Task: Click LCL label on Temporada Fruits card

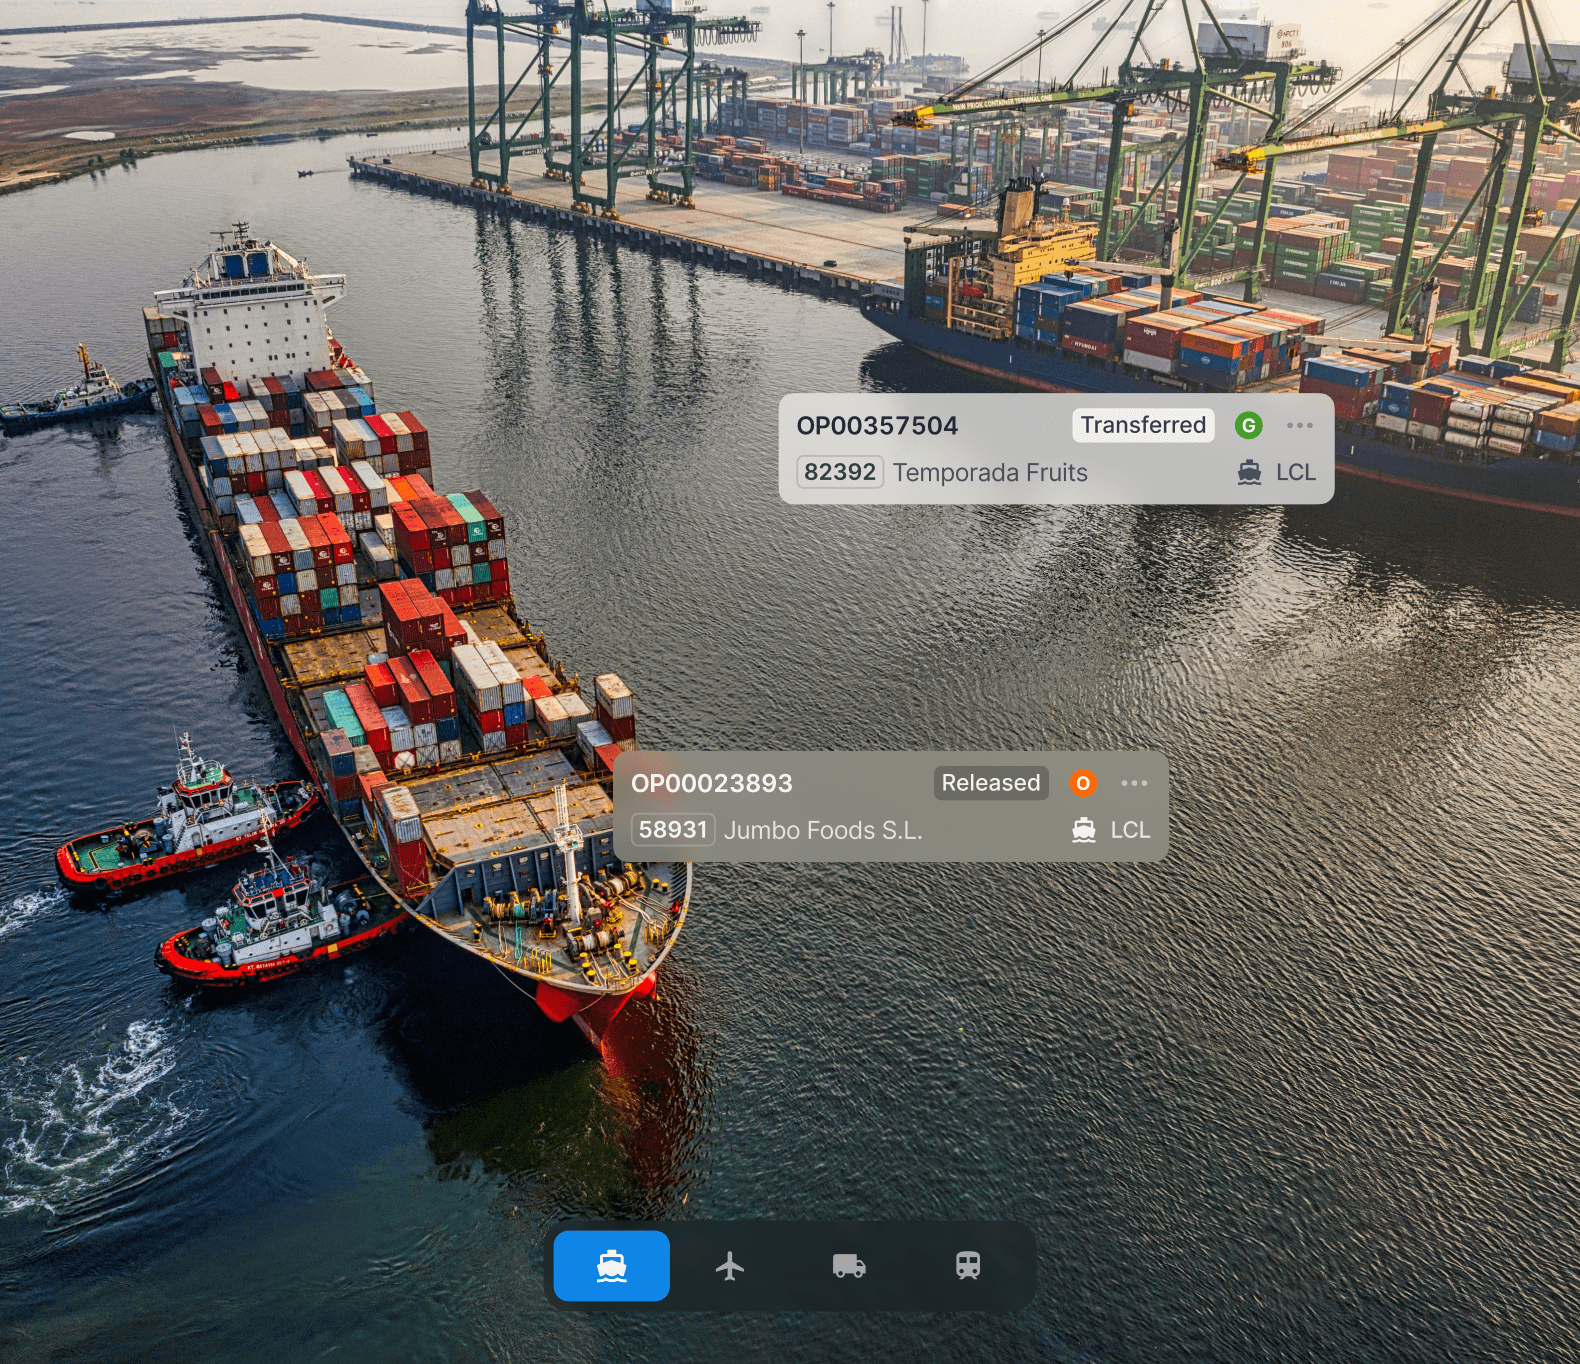Action: click(1296, 472)
